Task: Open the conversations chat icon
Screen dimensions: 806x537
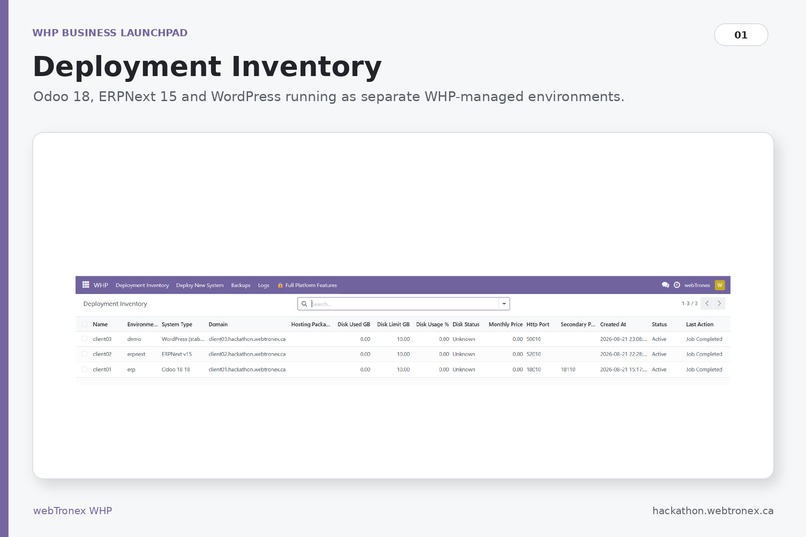Action: click(x=665, y=285)
